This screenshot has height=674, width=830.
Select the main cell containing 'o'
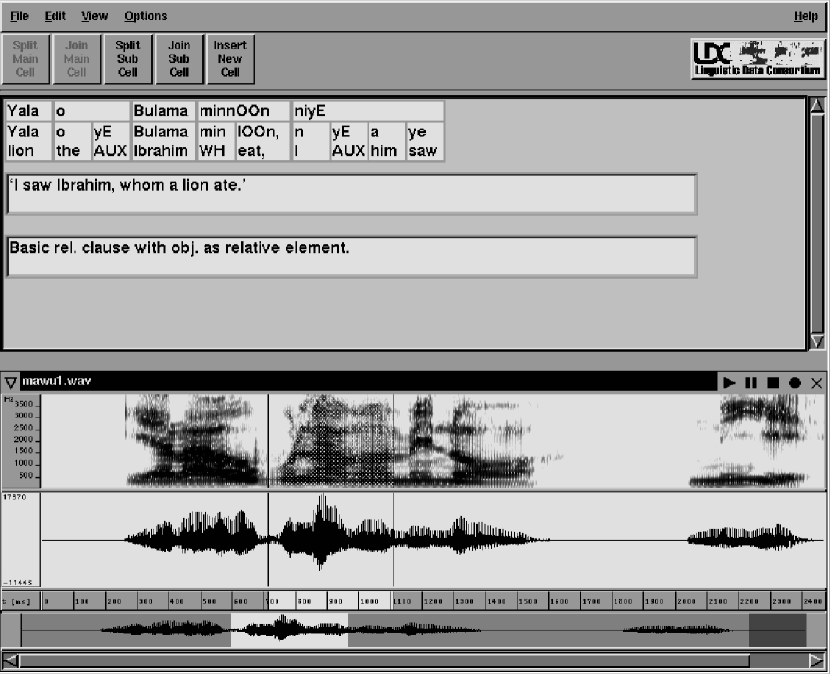point(92,111)
